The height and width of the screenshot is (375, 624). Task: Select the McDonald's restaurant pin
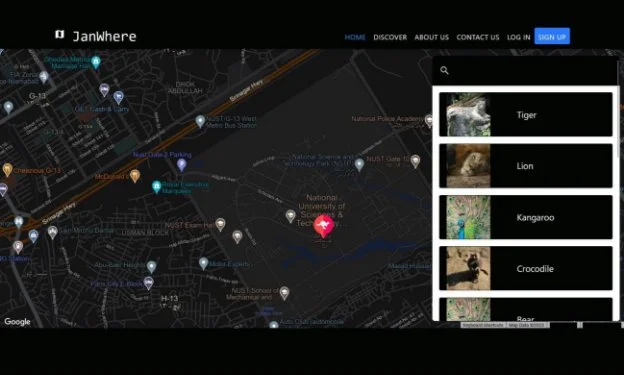point(135,176)
